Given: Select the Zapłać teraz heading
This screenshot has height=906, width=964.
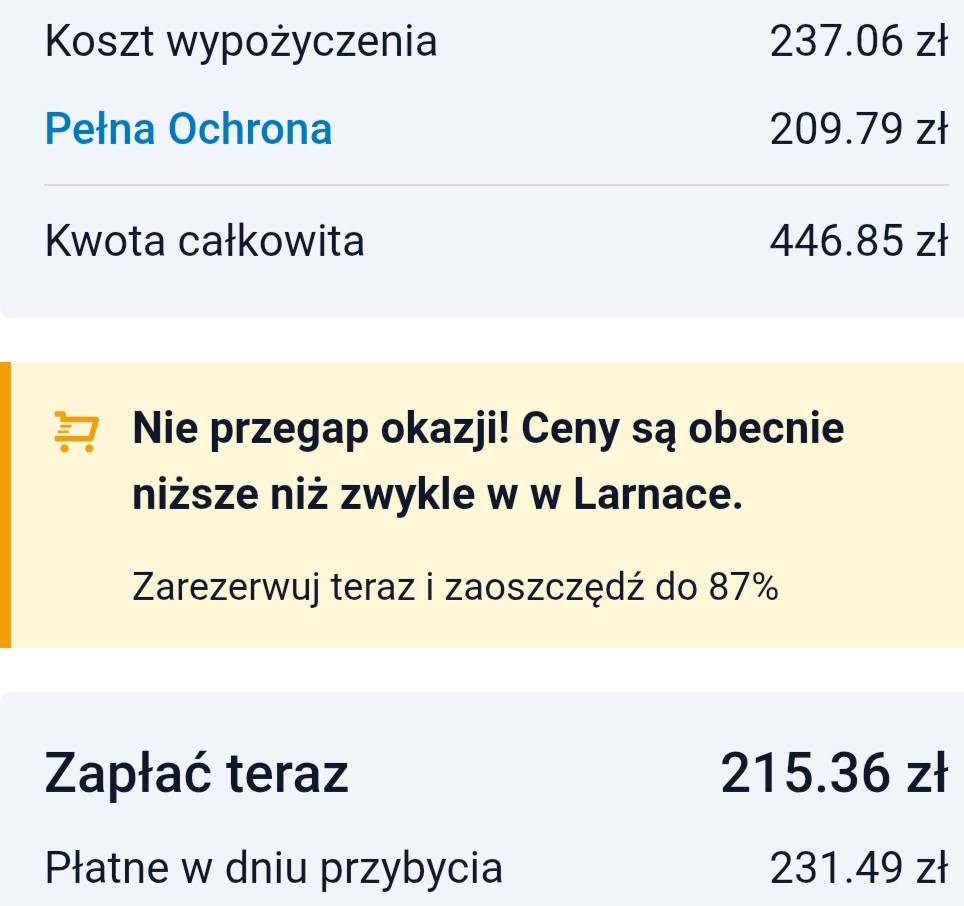Looking at the screenshot, I should [x=197, y=773].
